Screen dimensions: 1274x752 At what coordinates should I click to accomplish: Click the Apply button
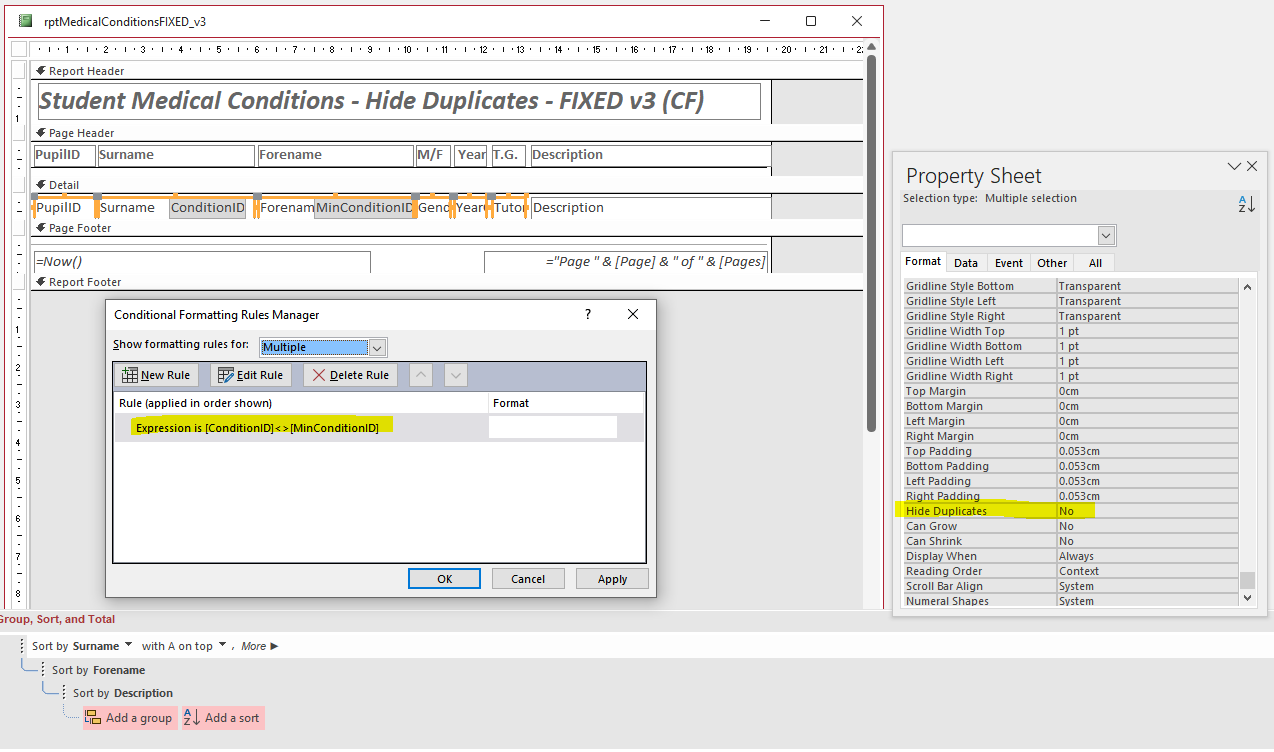pos(612,579)
